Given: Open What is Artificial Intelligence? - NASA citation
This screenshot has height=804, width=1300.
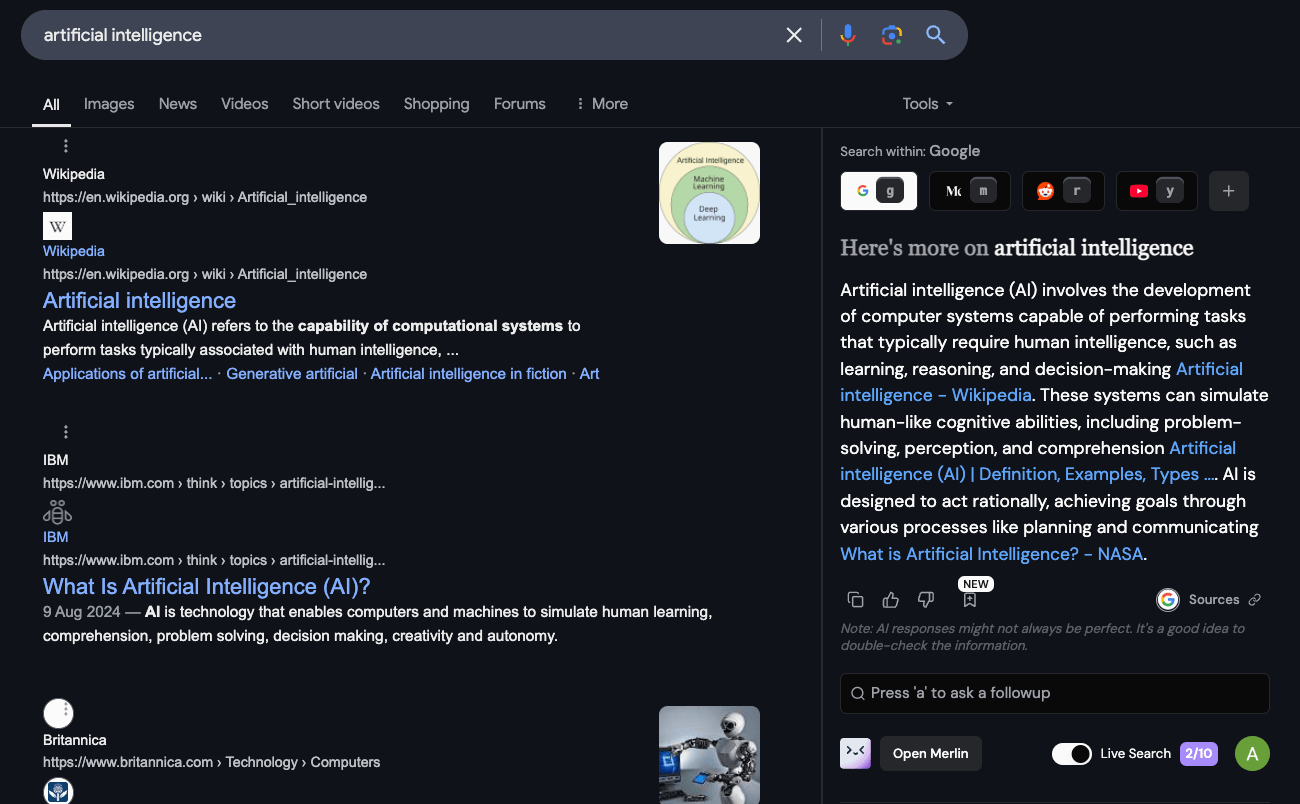Looking at the screenshot, I should pos(991,554).
